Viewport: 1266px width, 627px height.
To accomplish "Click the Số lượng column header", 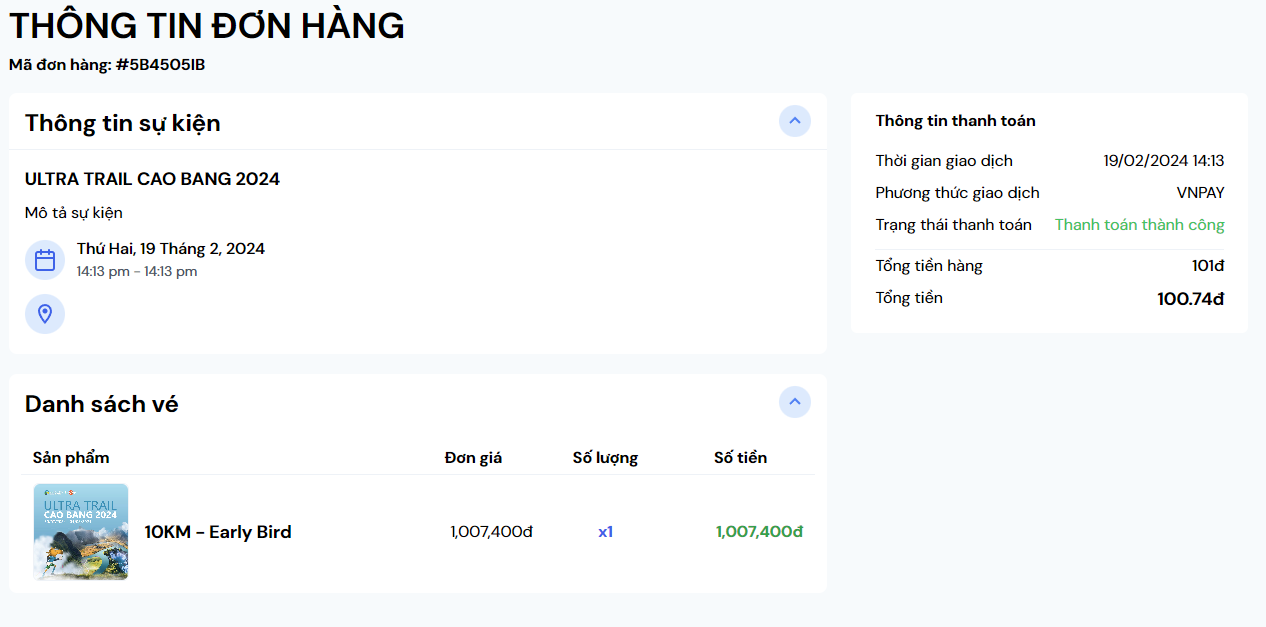I will click(x=605, y=458).
